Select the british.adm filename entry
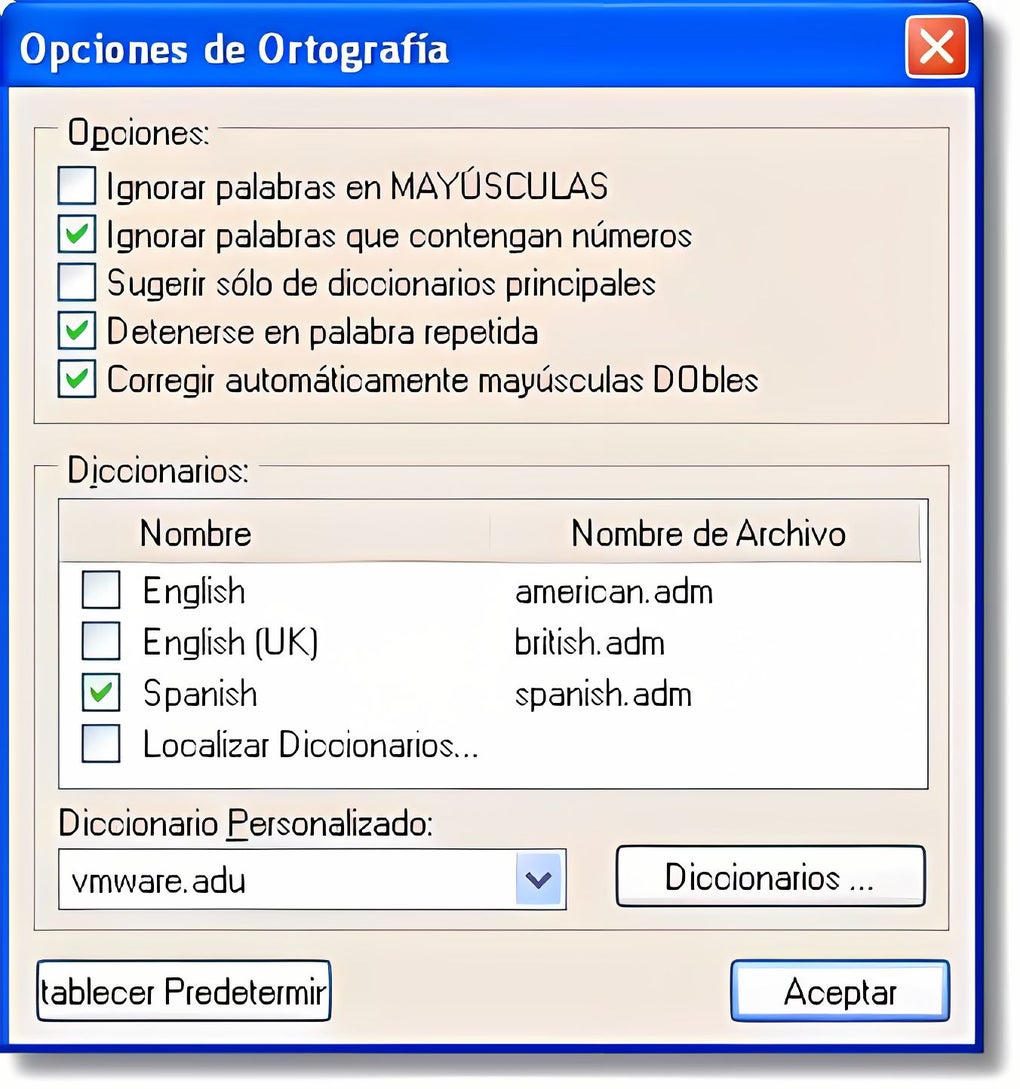 point(589,642)
